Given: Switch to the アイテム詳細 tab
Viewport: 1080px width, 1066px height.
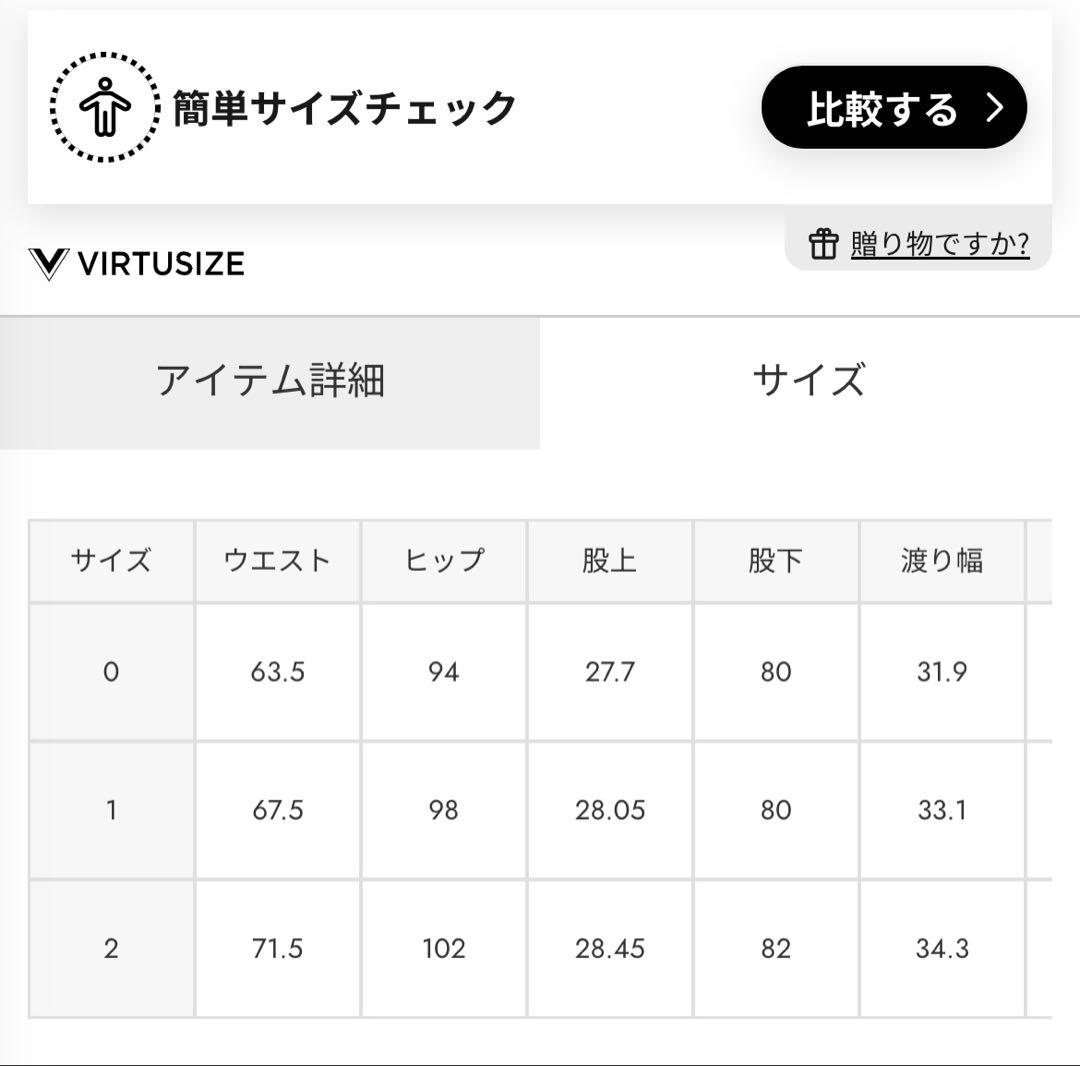Looking at the screenshot, I should click(x=270, y=382).
